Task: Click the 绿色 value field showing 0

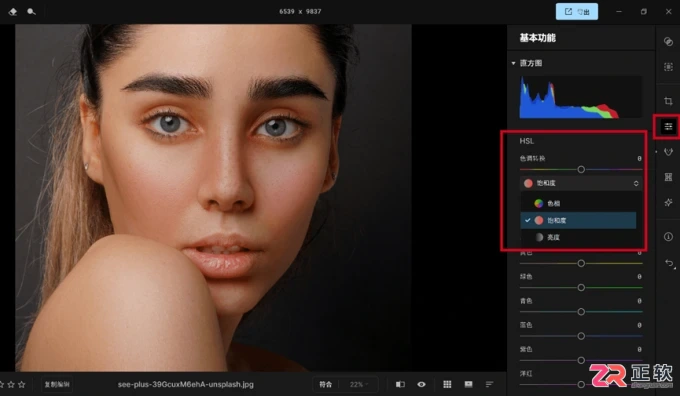Action: pos(639,277)
